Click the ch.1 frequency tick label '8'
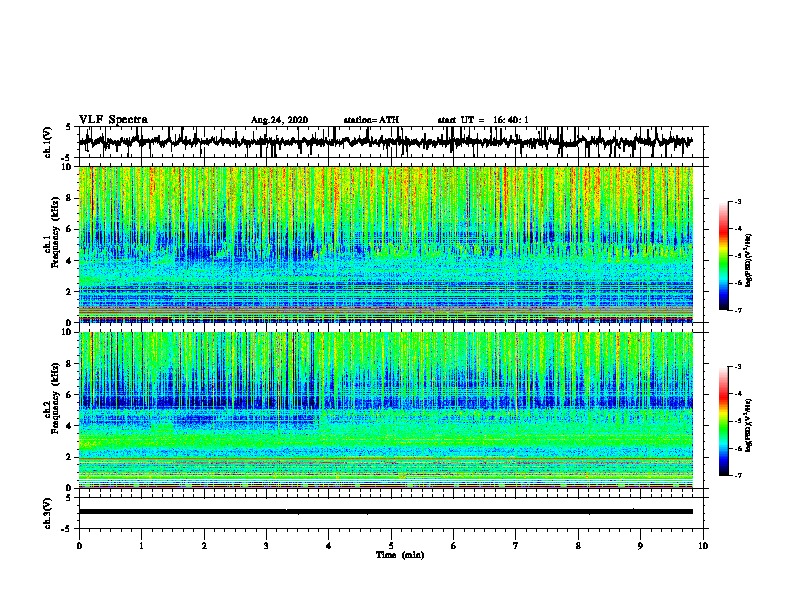 tap(70, 198)
